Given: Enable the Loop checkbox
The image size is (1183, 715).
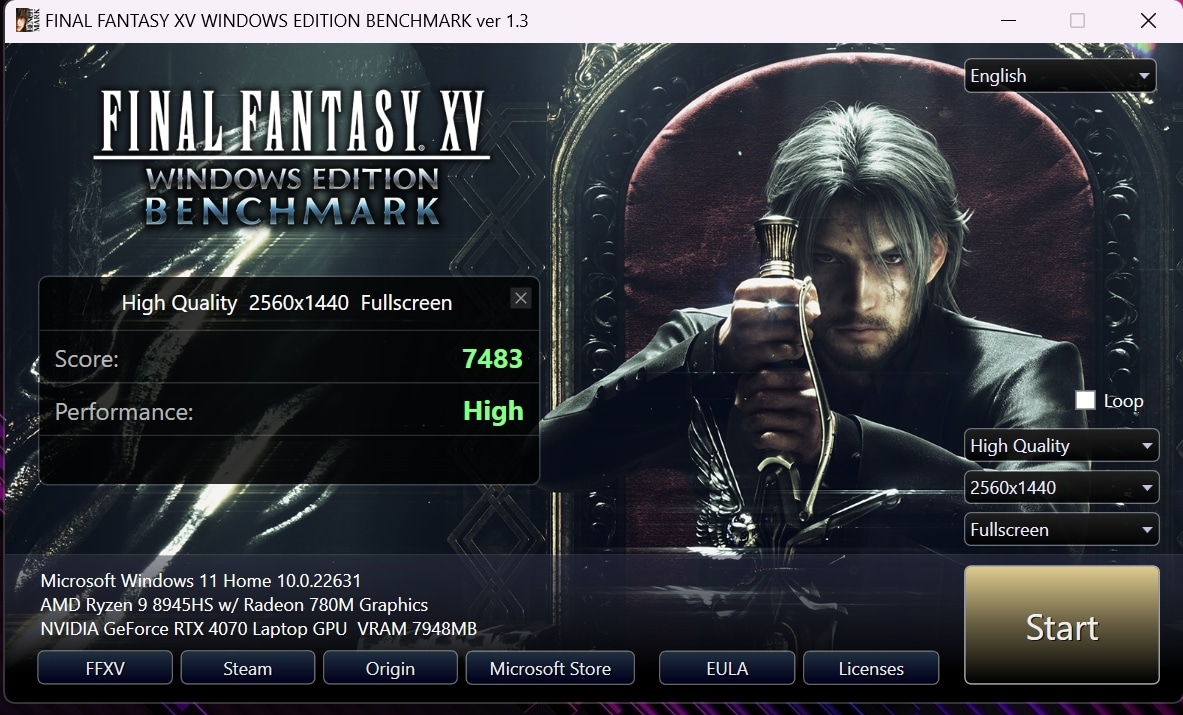Looking at the screenshot, I should (1085, 401).
